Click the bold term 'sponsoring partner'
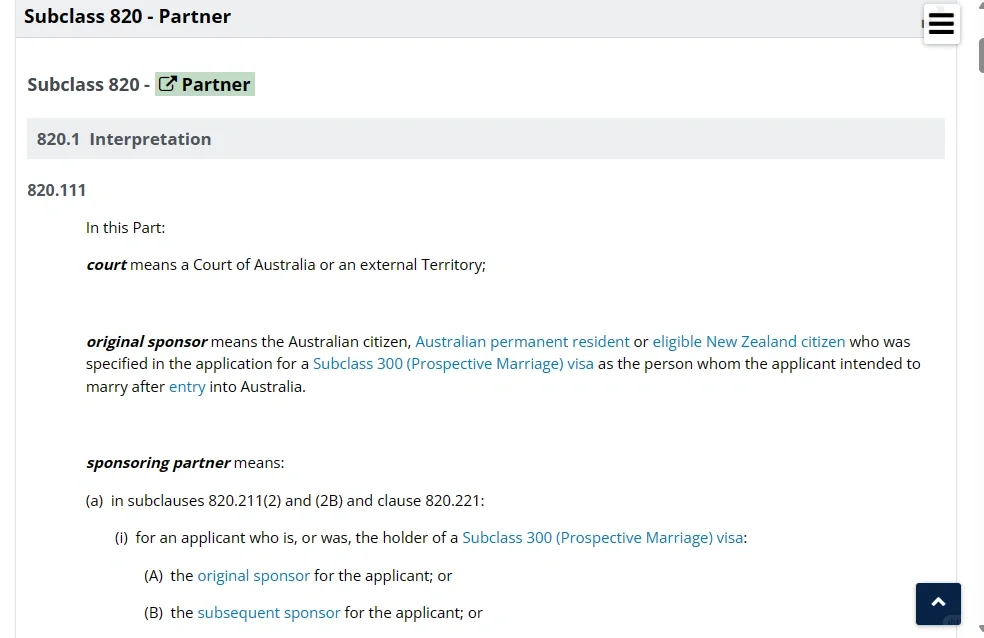 pyautogui.click(x=158, y=463)
